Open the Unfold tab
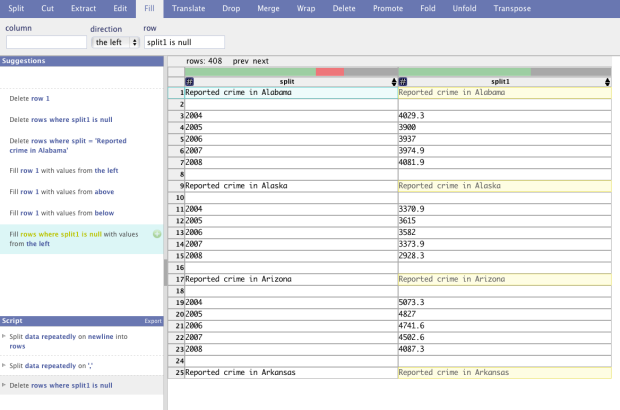 (x=464, y=8)
